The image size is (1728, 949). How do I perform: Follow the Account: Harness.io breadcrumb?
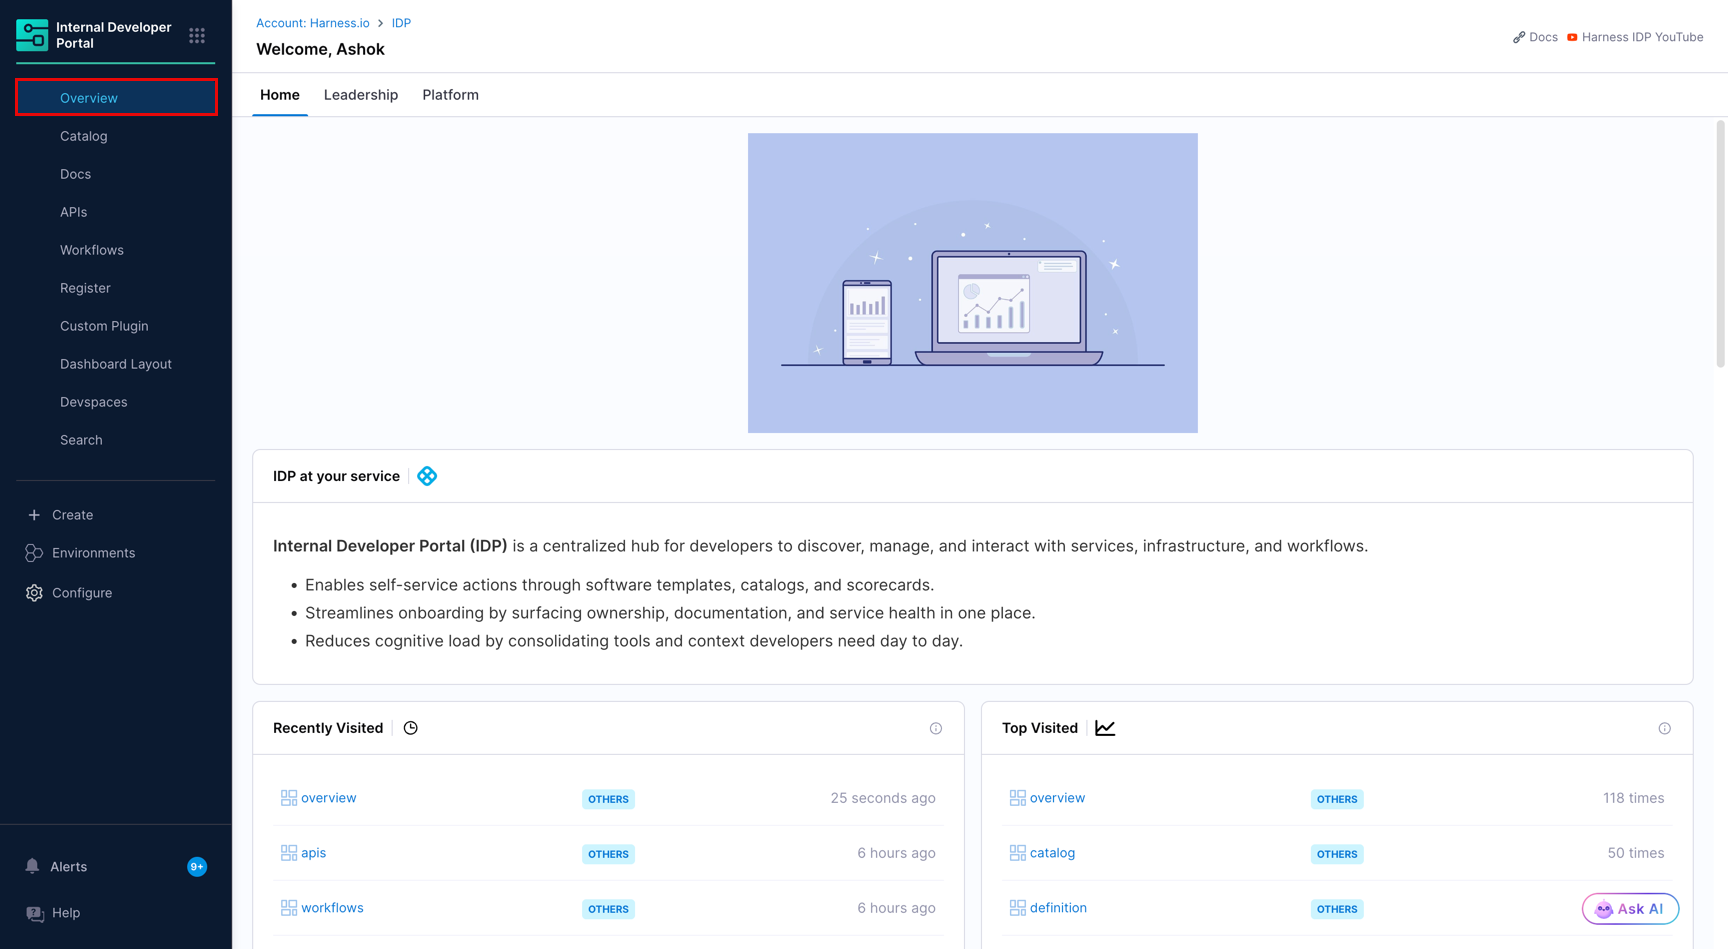point(313,23)
